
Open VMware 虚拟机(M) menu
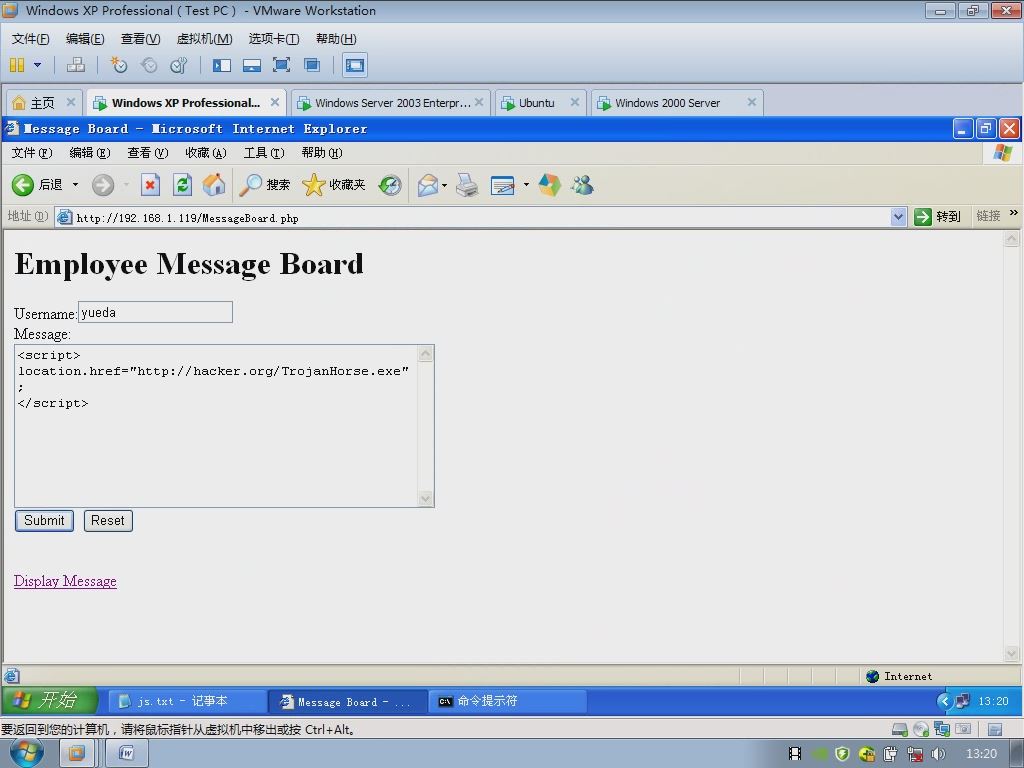204,39
